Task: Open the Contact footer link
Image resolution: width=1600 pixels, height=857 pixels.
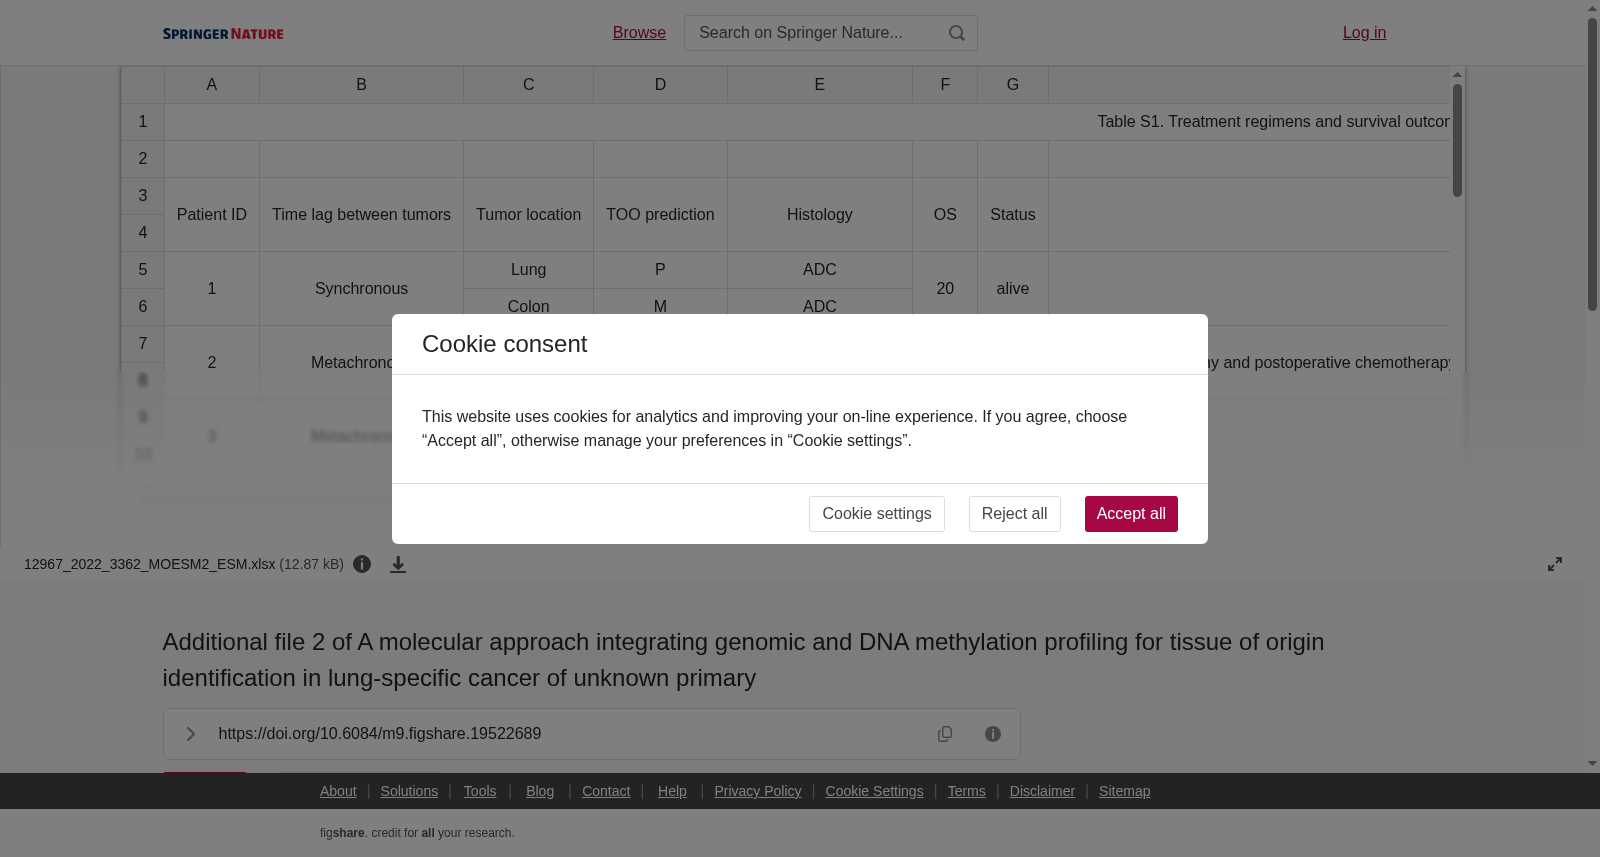Action: pyautogui.click(x=606, y=791)
